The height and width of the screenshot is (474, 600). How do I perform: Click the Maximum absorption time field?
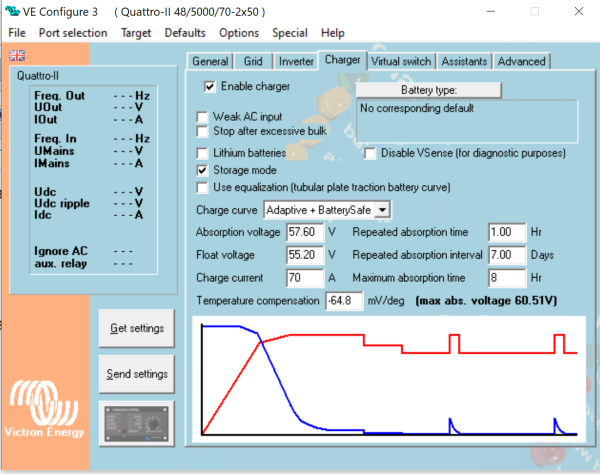click(x=507, y=278)
